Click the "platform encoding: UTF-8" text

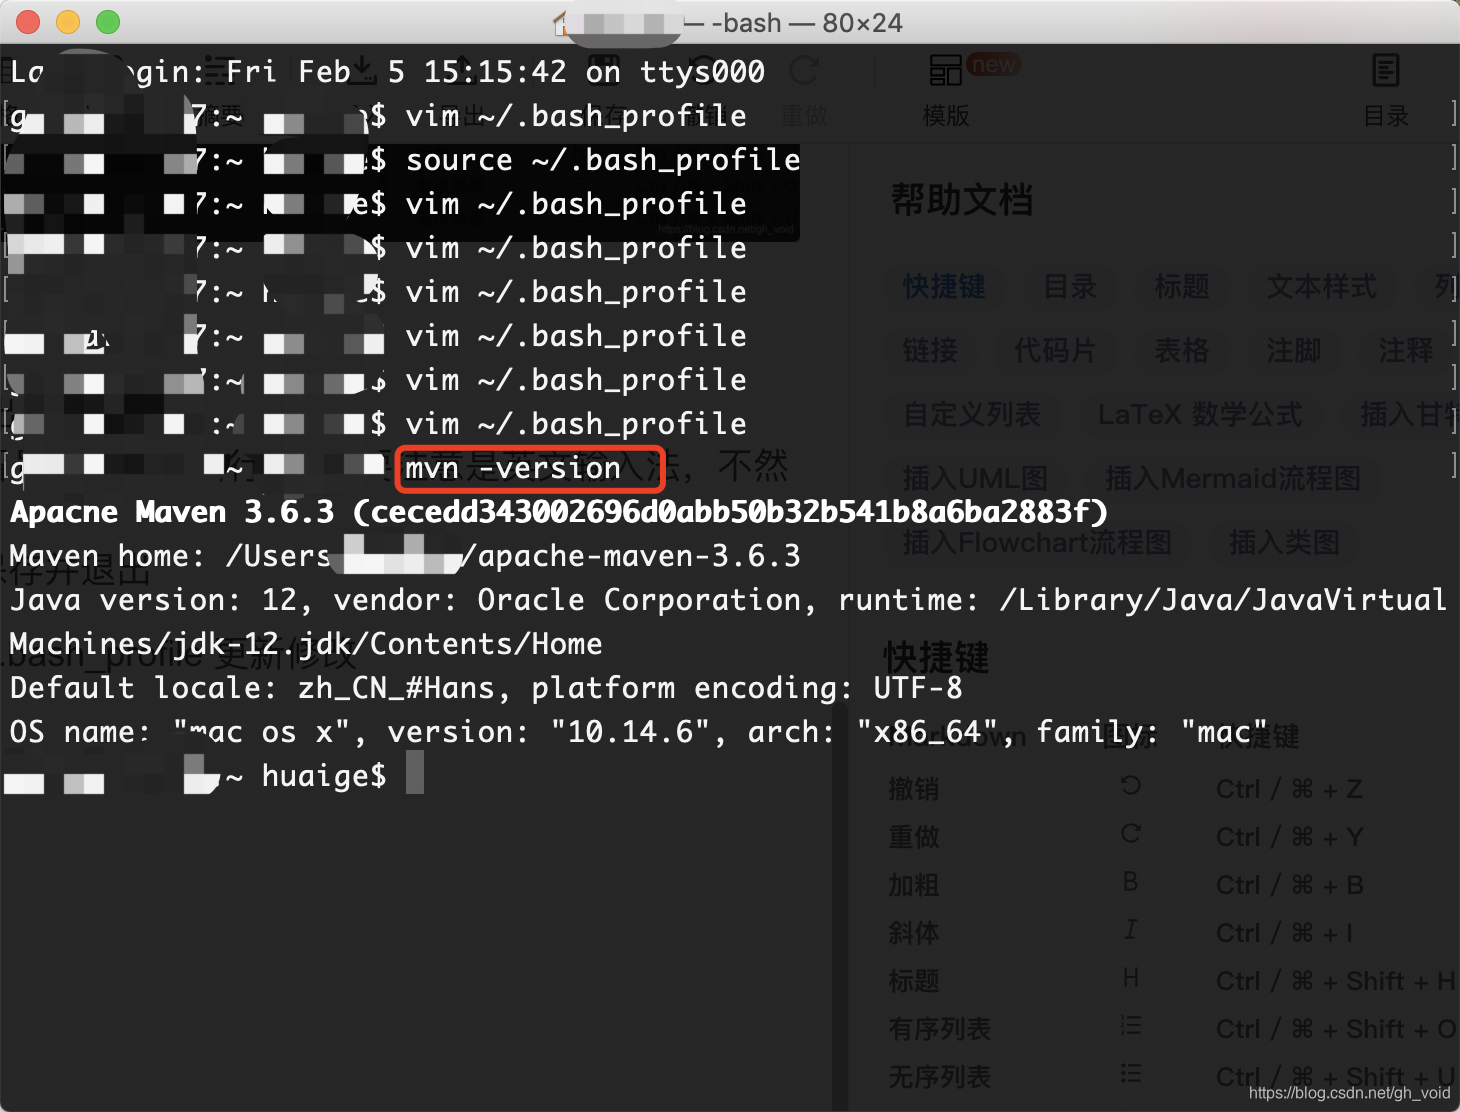pyautogui.click(x=747, y=688)
